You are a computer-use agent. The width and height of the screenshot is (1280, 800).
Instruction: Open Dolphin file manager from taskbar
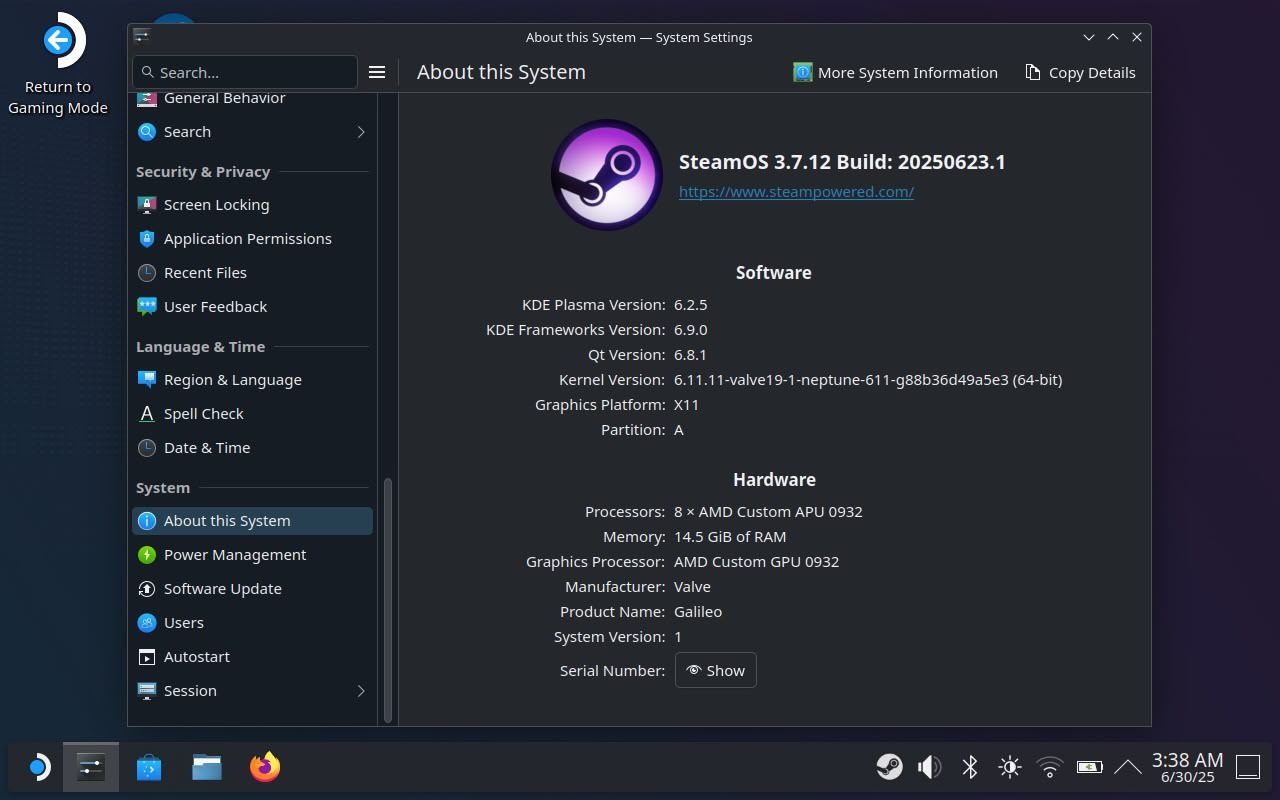point(207,767)
